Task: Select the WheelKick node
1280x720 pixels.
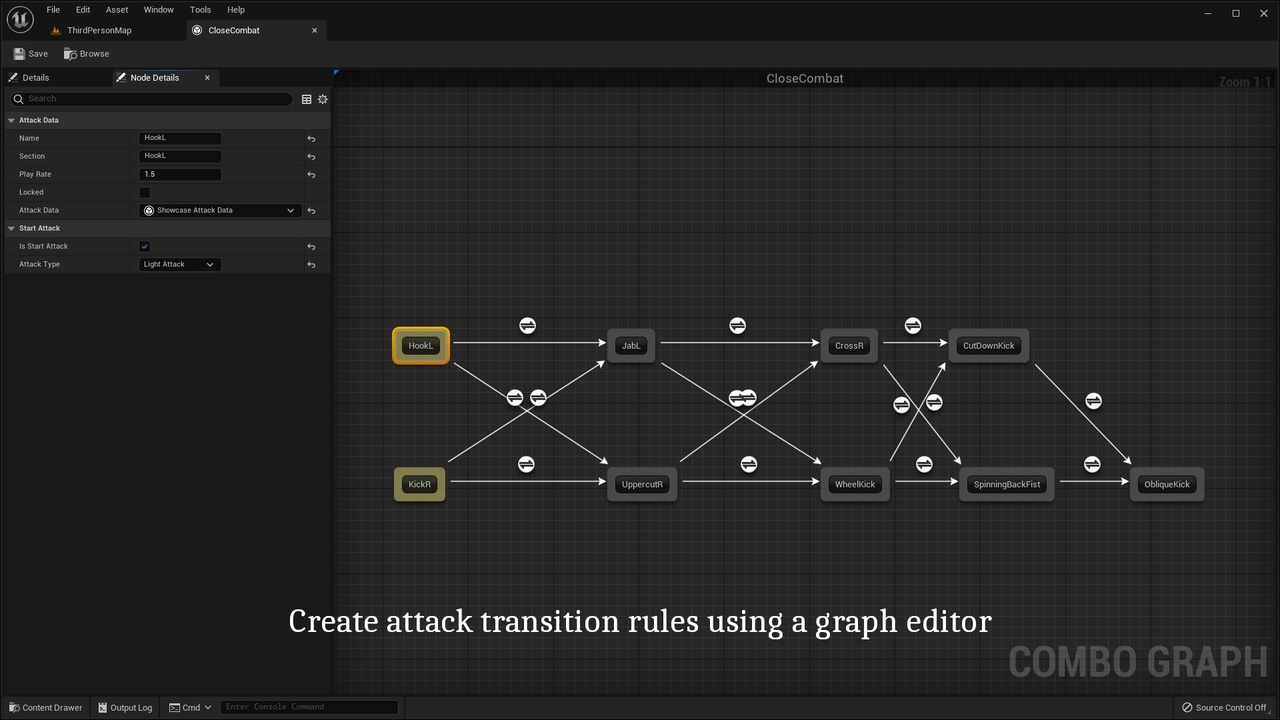Action: [855, 484]
